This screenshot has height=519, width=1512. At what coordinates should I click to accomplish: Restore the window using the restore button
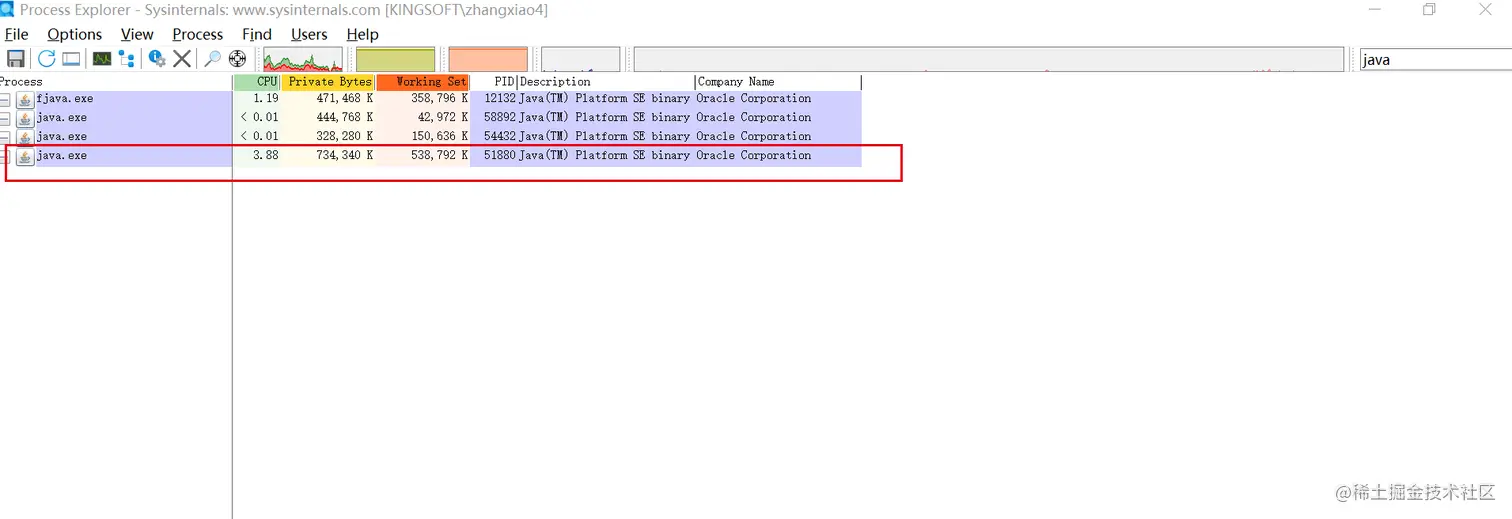pos(1429,10)
